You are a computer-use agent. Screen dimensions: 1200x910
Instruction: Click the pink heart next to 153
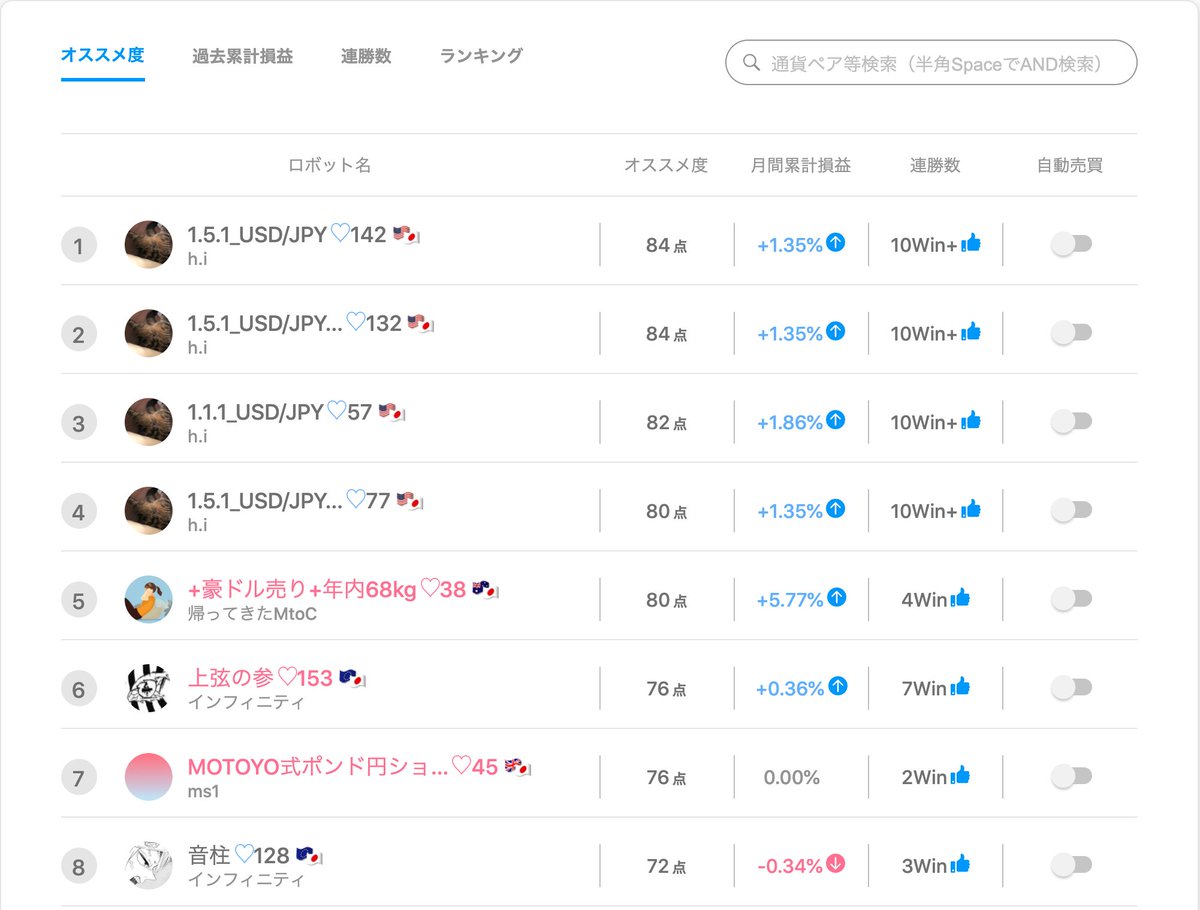point(287,677)
